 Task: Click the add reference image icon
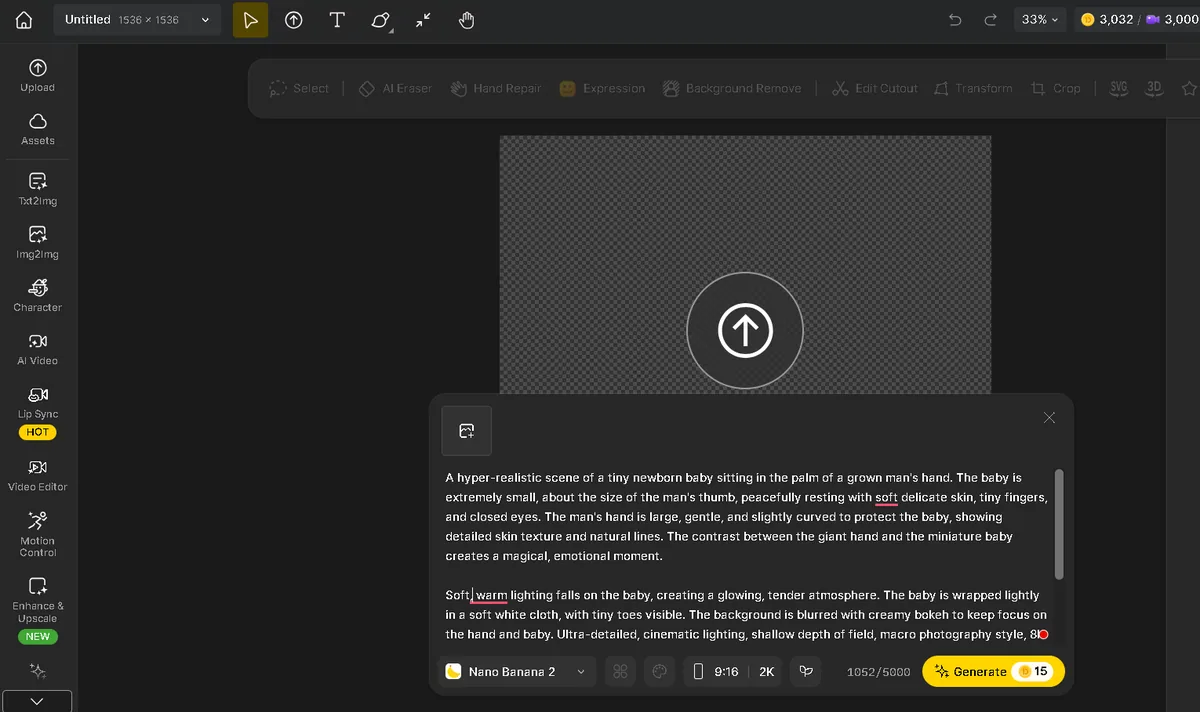466,431
